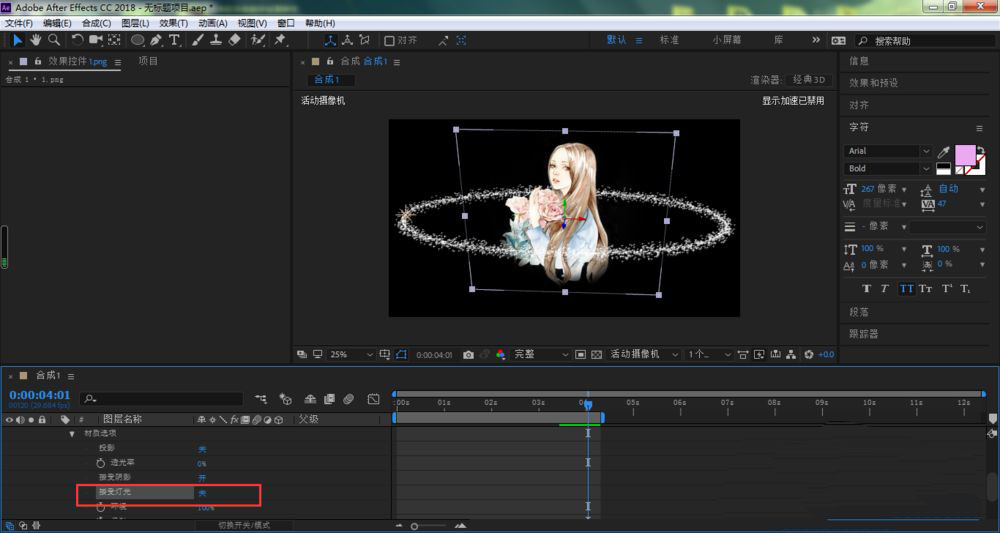Select the Pen tool
The image size is (1000, 533).
pyautogui.click(x=156, y=40)
